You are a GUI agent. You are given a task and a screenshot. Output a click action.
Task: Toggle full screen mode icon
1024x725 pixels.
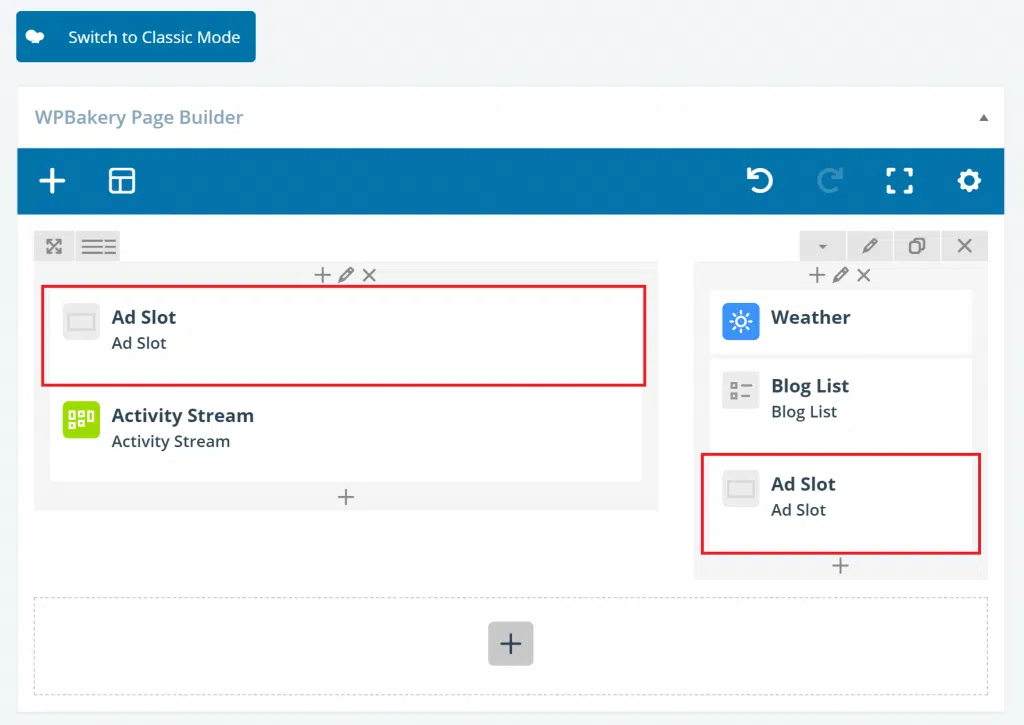[x=900, y=181]
